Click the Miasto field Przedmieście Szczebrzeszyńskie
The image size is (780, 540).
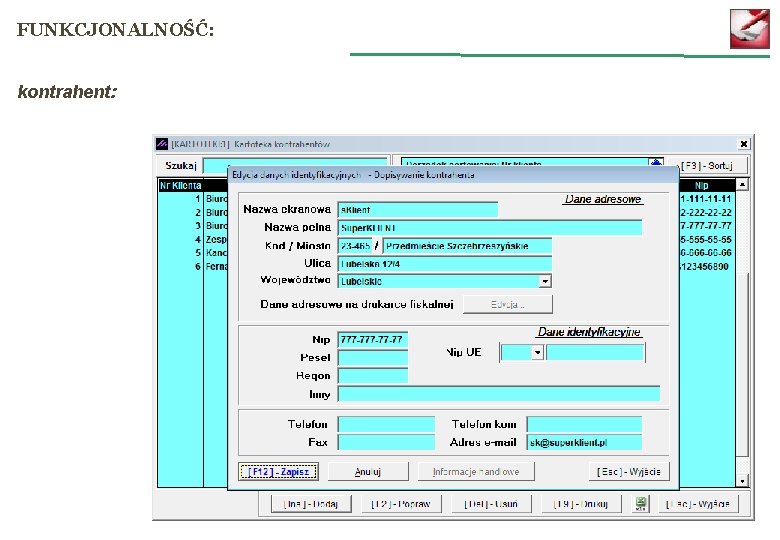coord(467,246)
